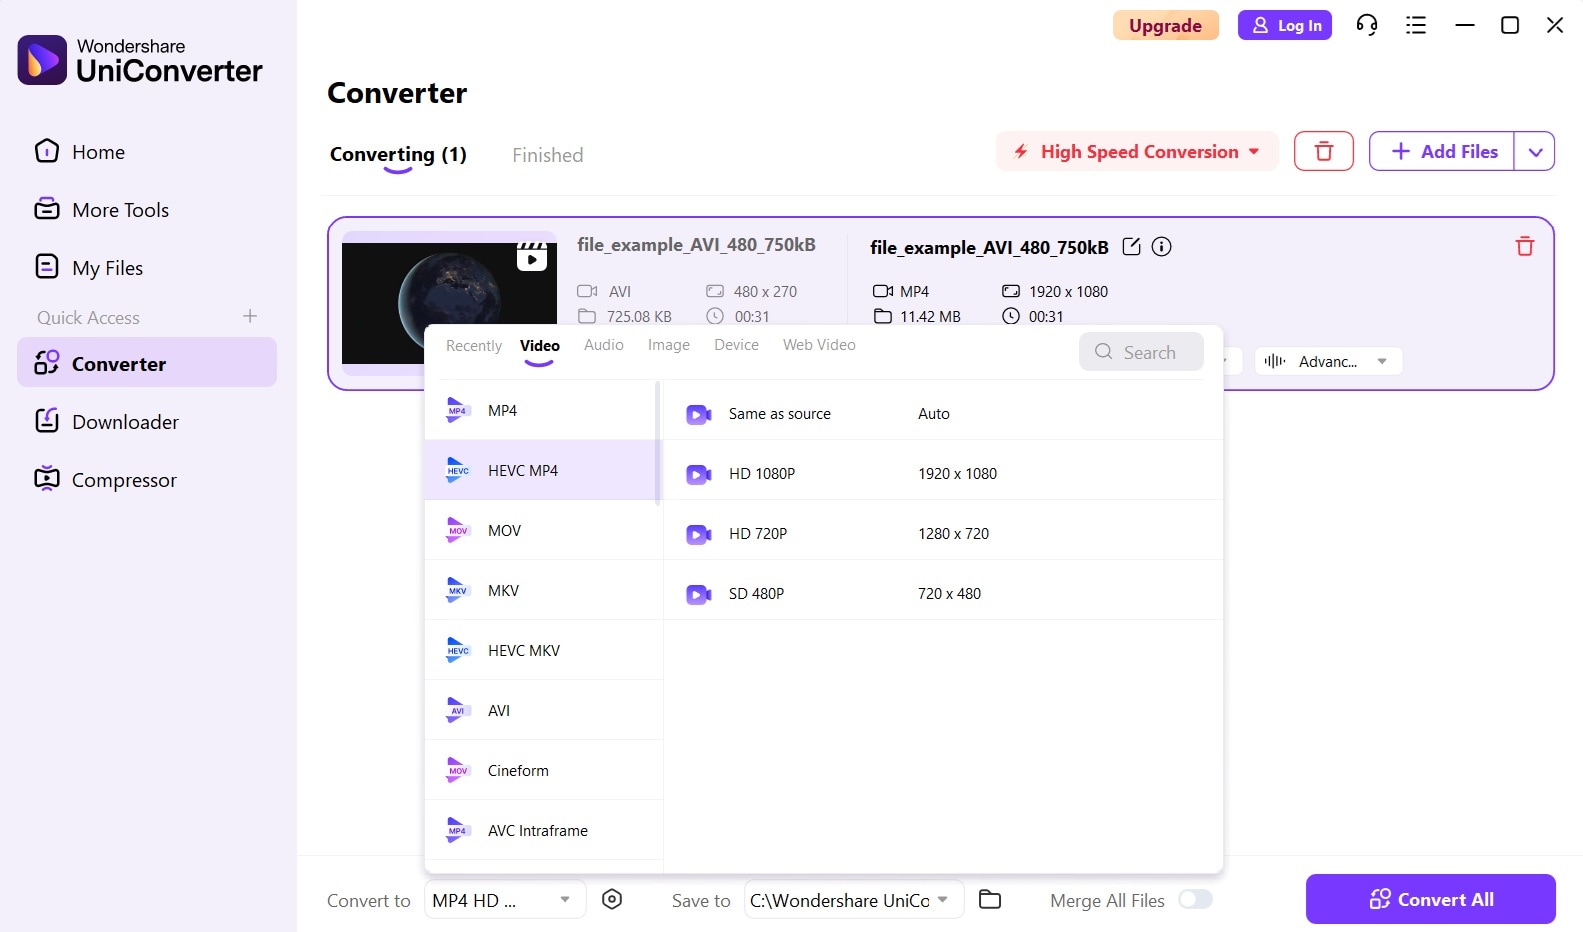This screenshot has height=932, width=1583.
Task: Select the AVI format entry
Action: pos(543,710)
